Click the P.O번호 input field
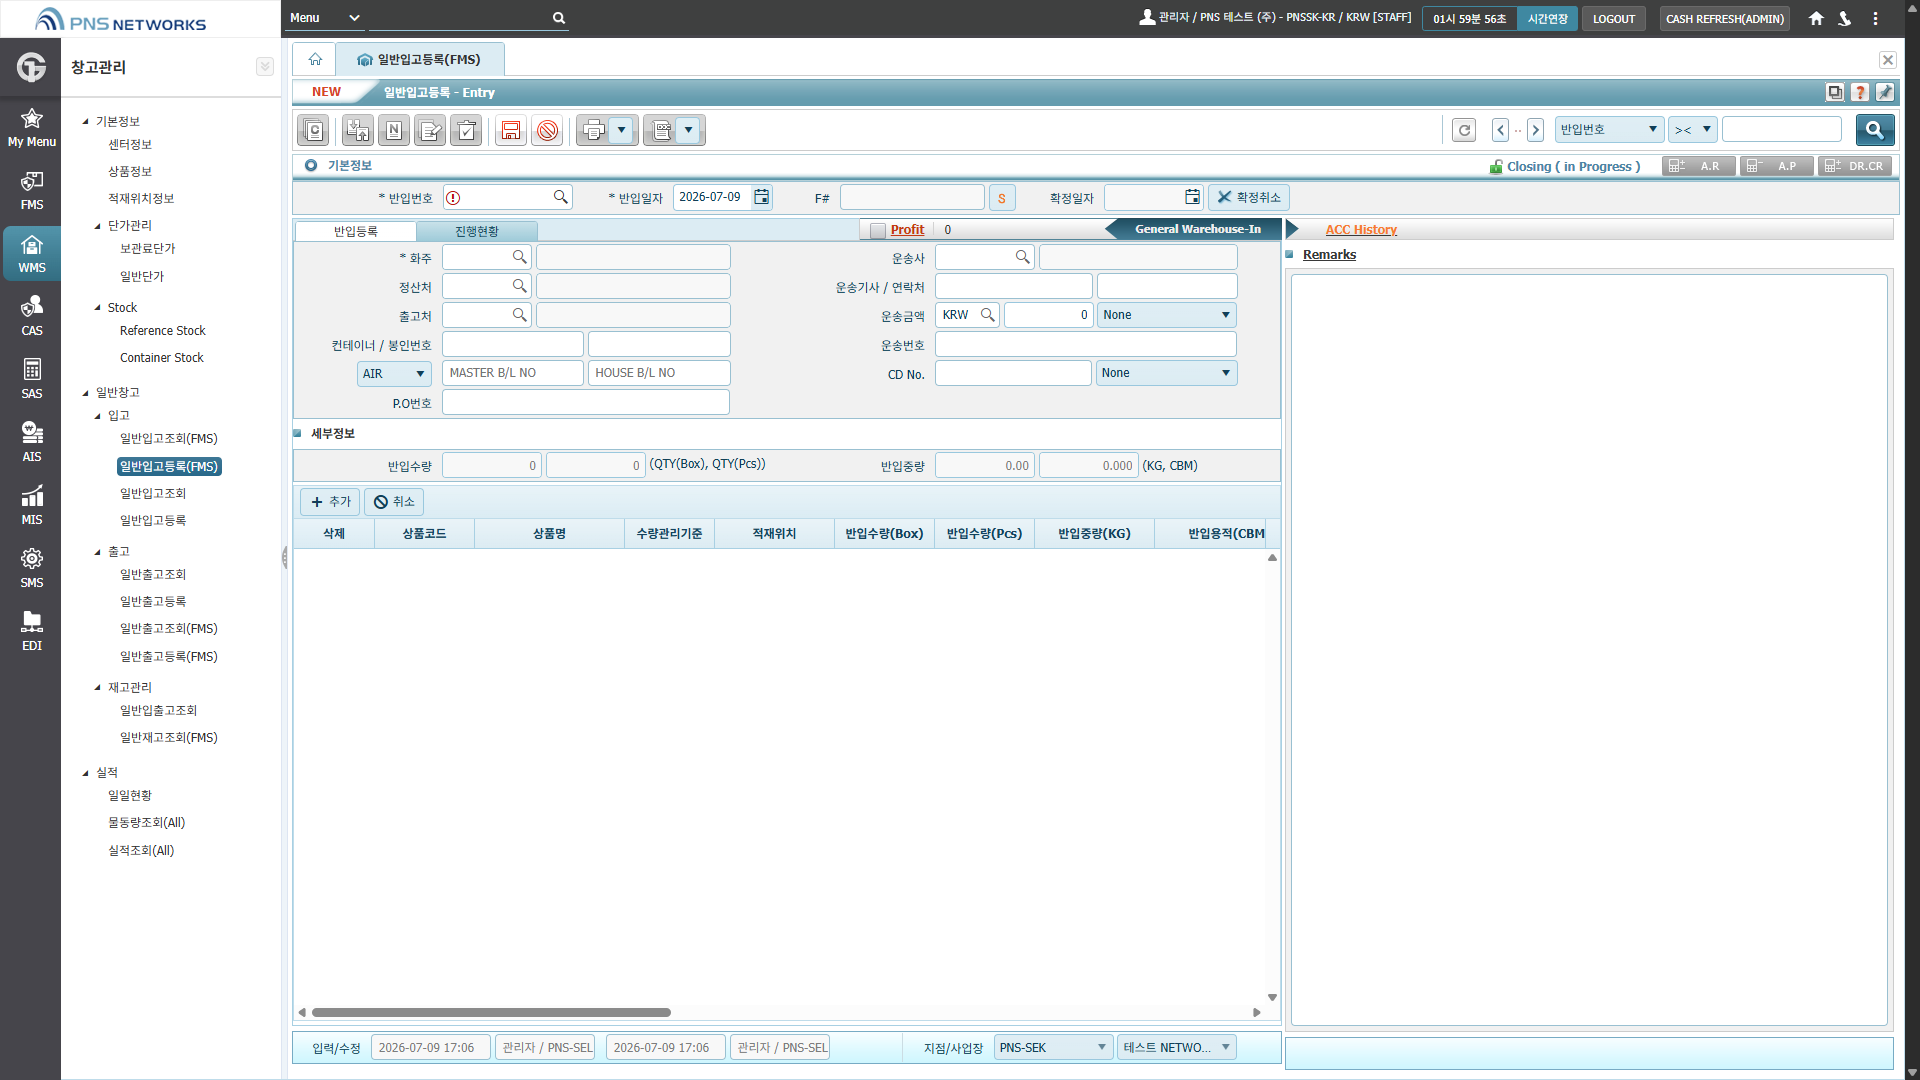1920x1080 pixels. [x=585, y=402]
